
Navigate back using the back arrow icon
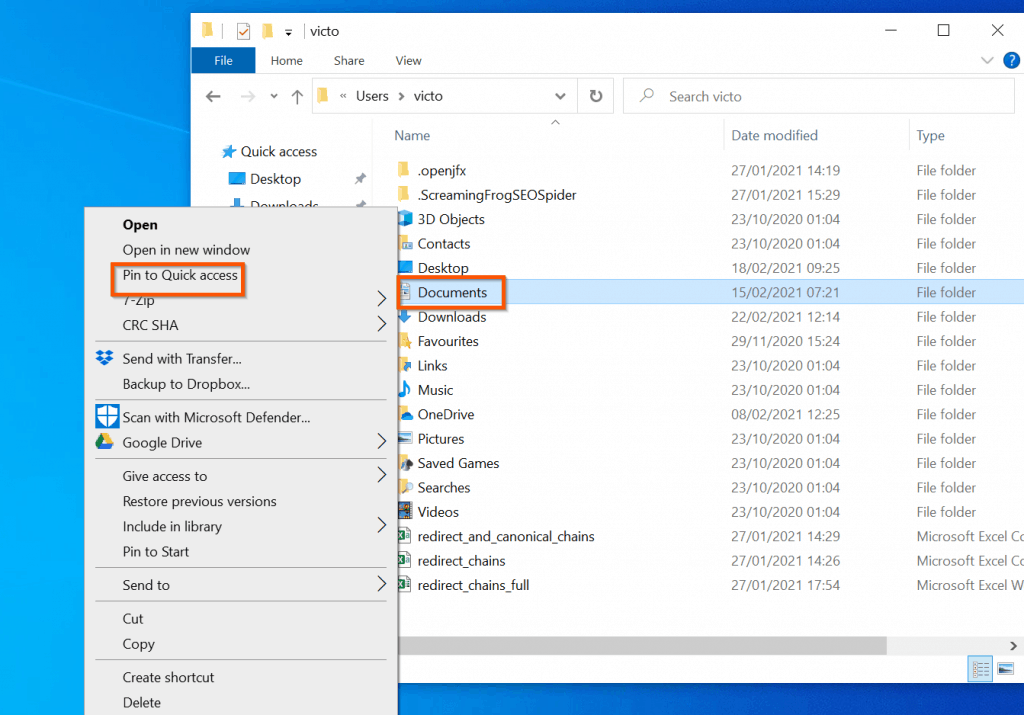click(213, 95)
